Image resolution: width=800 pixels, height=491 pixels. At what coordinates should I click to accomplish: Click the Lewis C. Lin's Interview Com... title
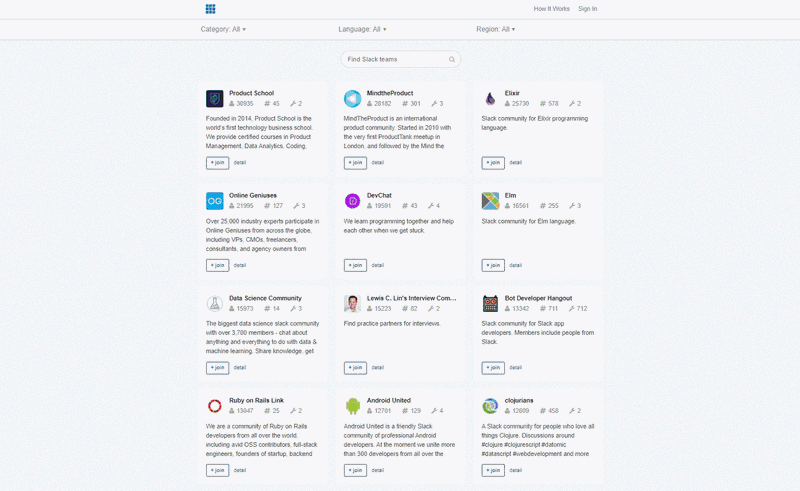click(411, 298)
